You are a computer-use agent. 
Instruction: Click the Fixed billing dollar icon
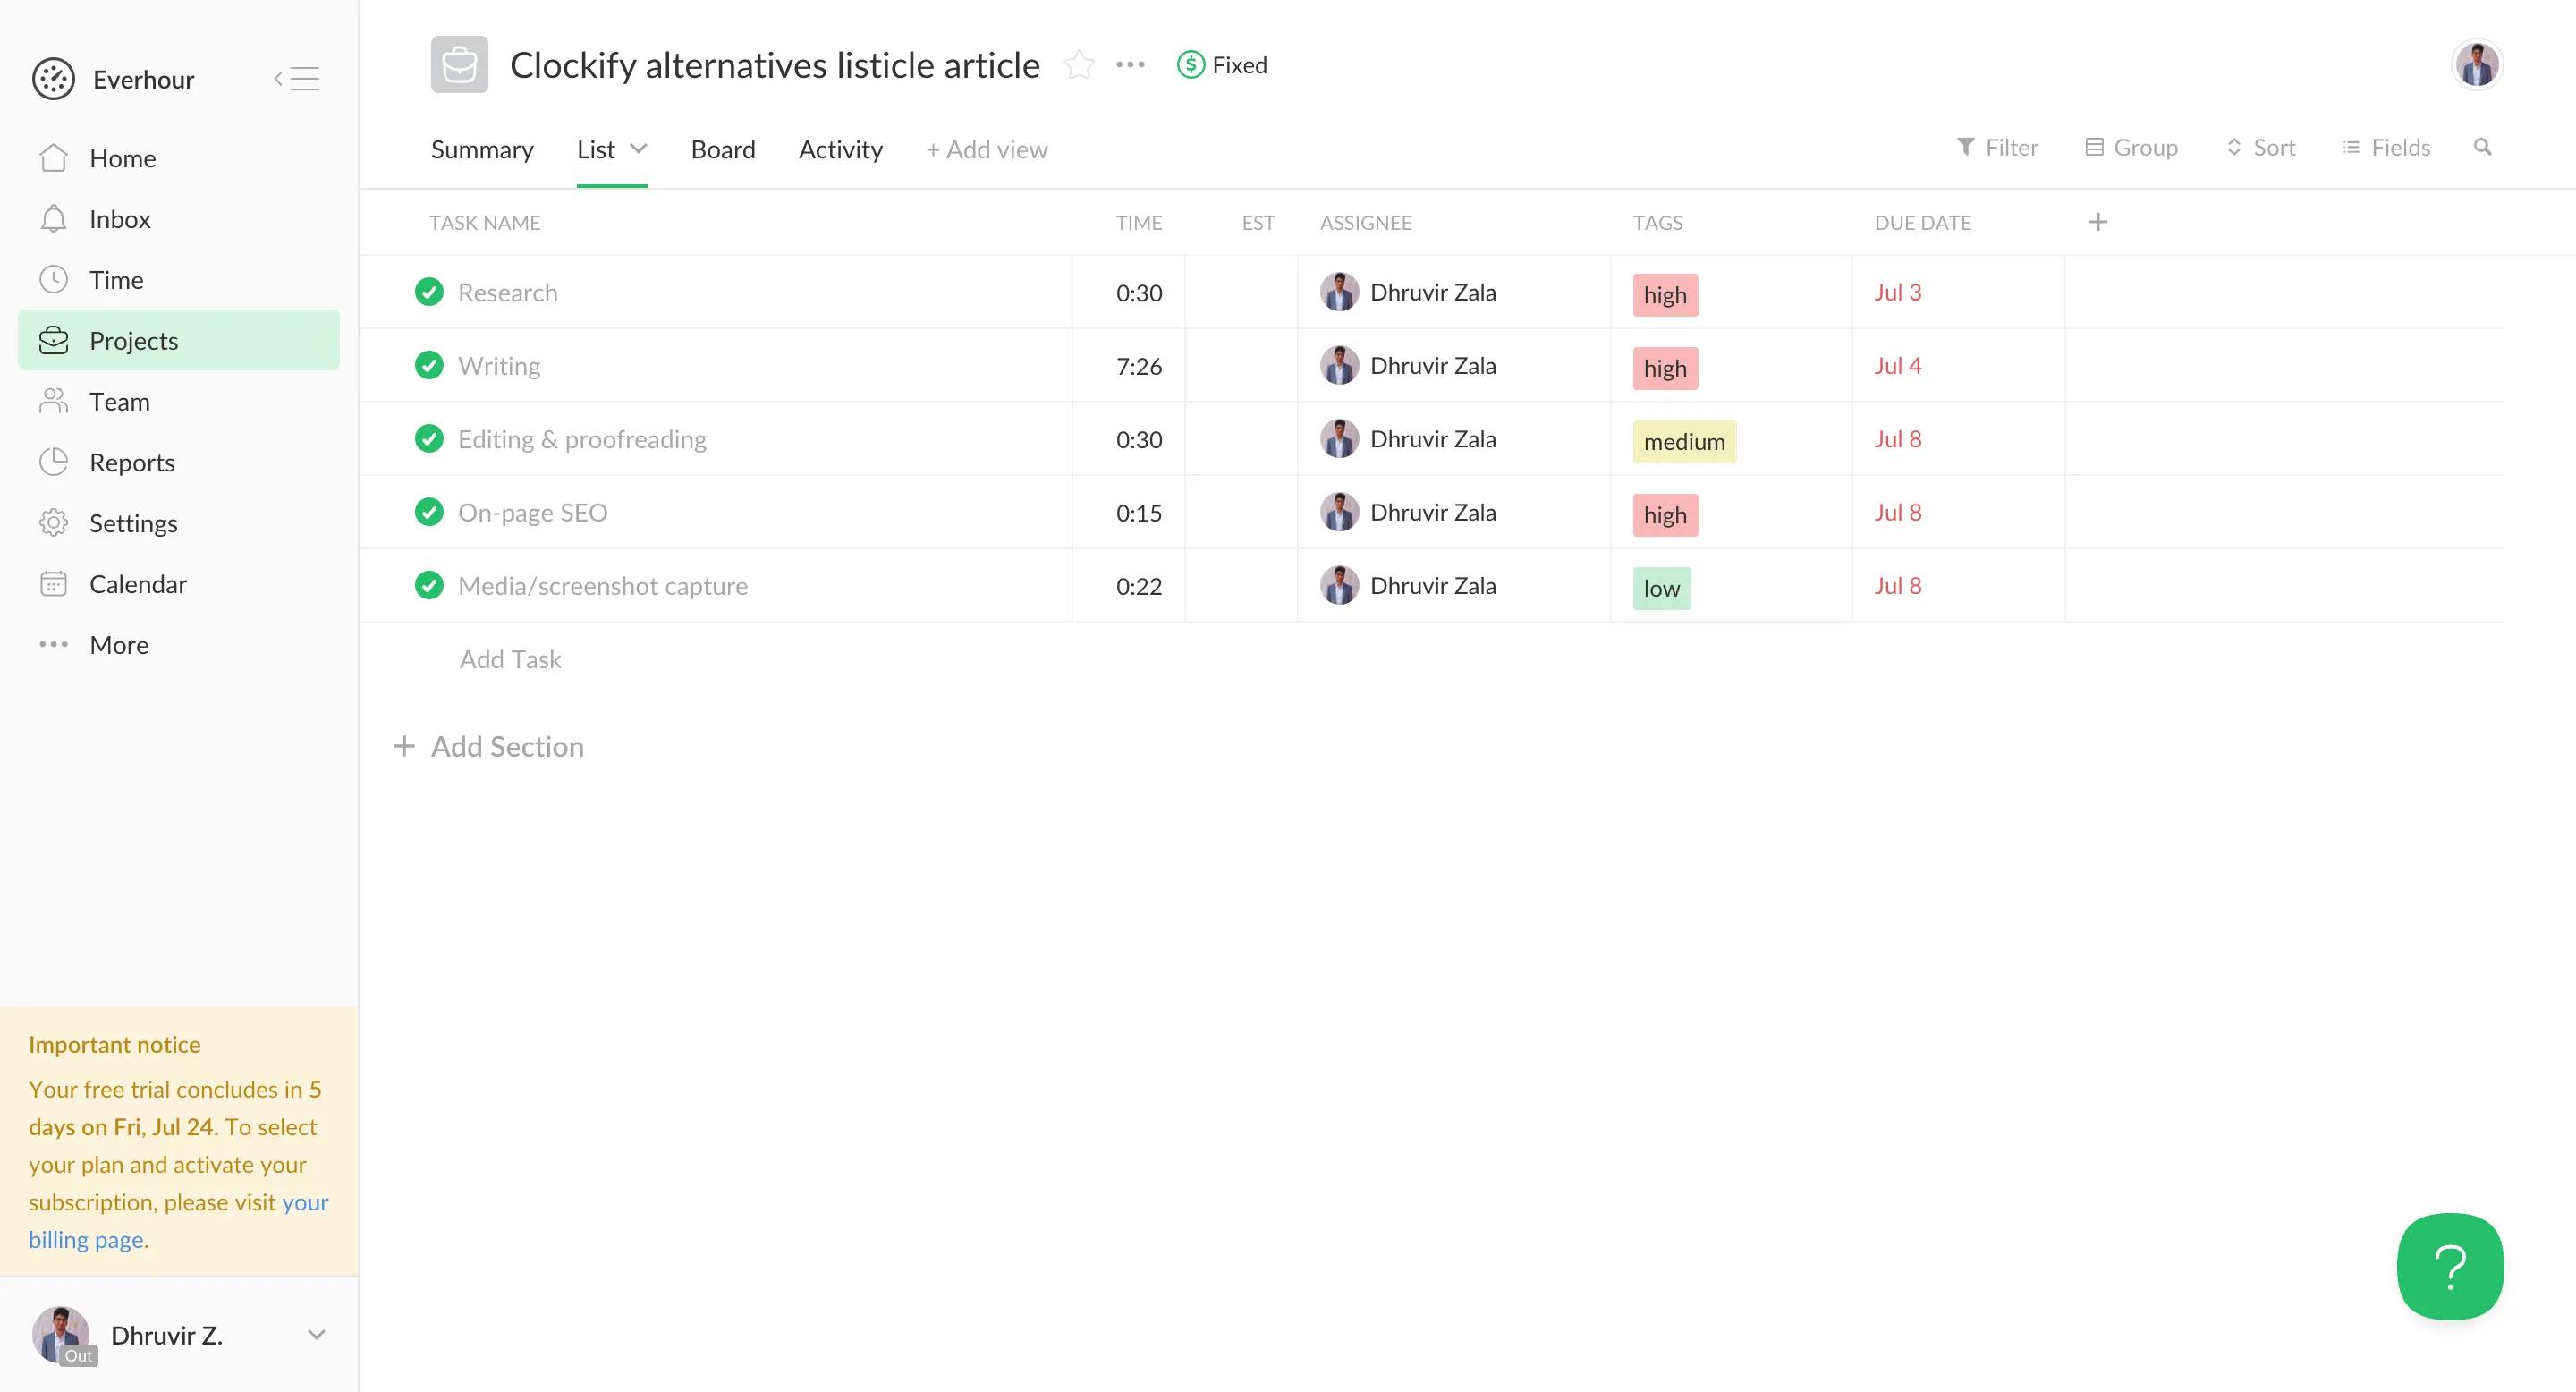1190,65
